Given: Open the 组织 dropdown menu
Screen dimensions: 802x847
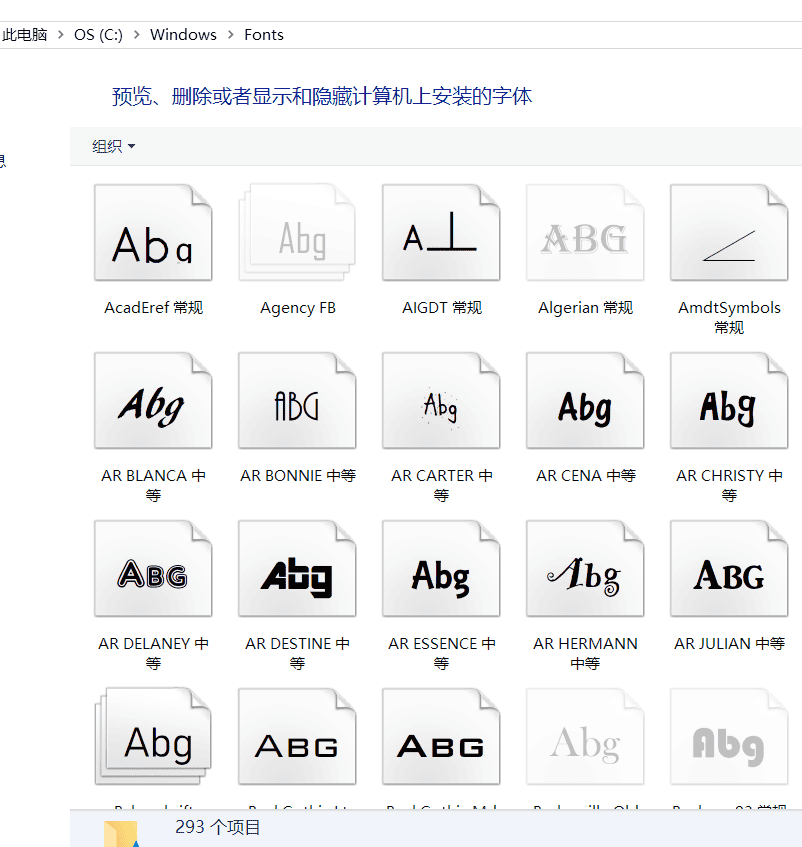Looking at the screenshot, I should click(113, 146).
